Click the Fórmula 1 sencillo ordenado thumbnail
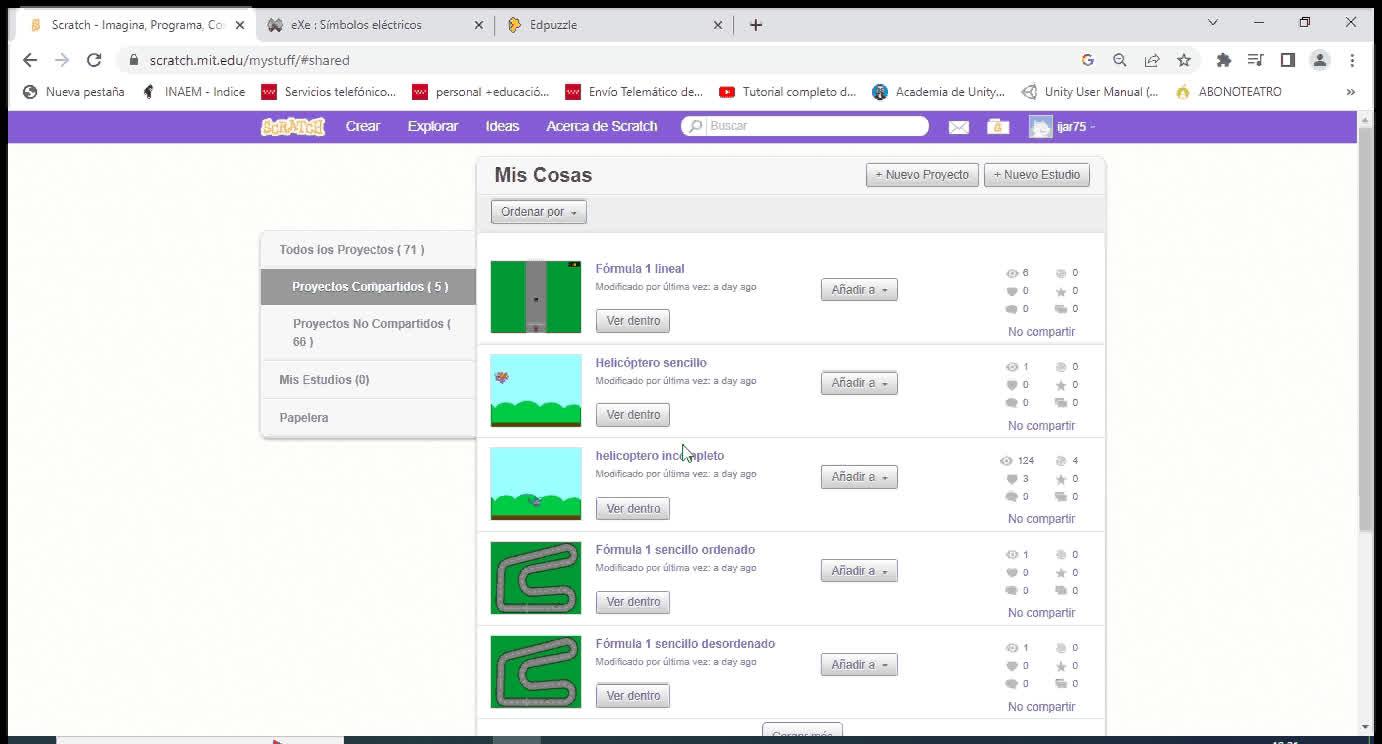The height and width of the screenshot is (744, 1382). [x=536, y=578]
